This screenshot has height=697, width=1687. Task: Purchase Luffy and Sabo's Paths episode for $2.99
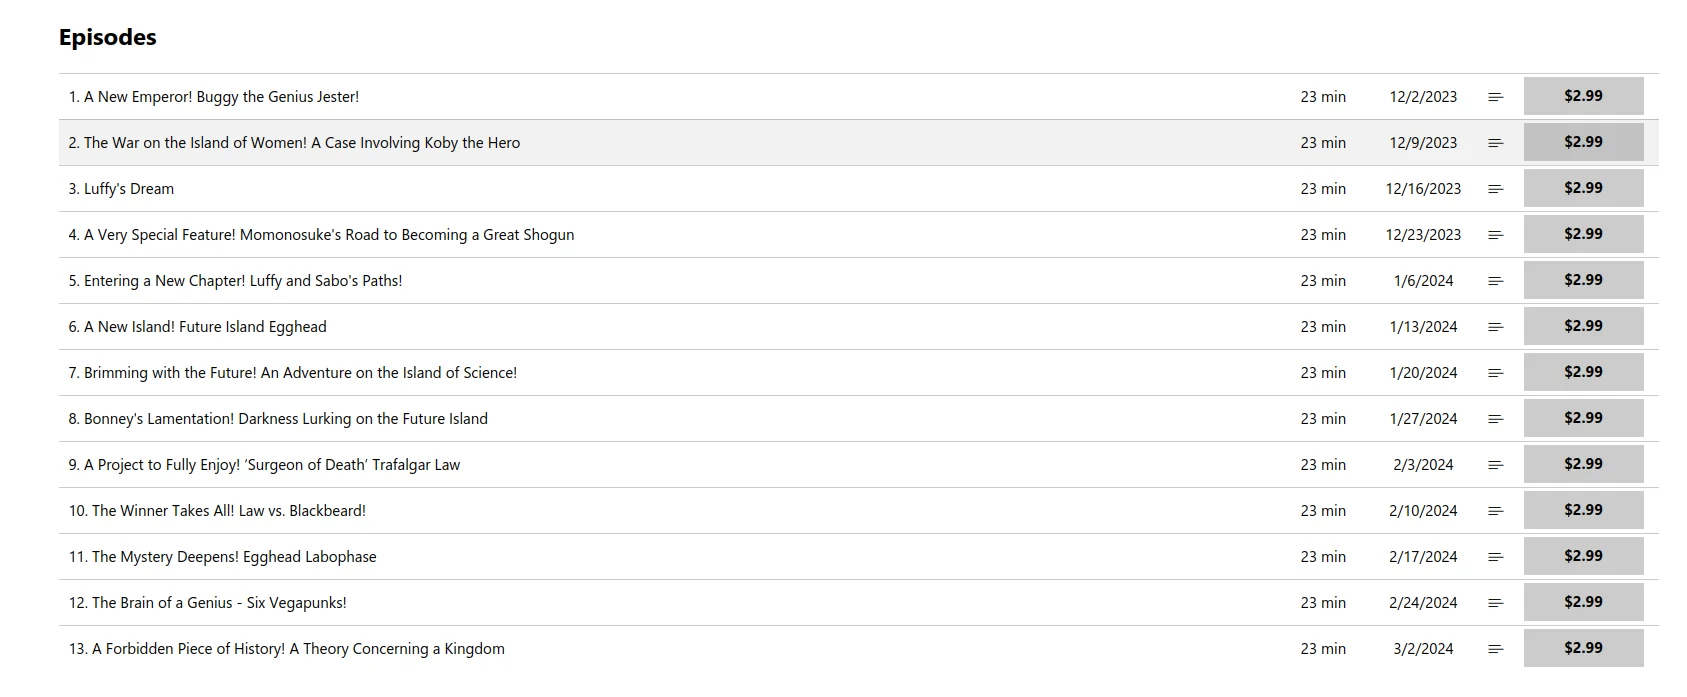[1583, 280]
